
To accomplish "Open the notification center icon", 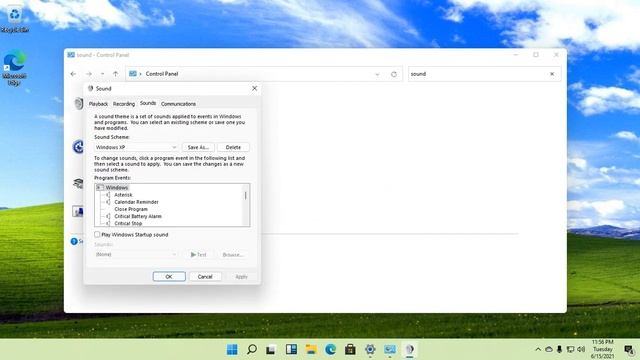I will pyautogui.click(x=629, y=349).
